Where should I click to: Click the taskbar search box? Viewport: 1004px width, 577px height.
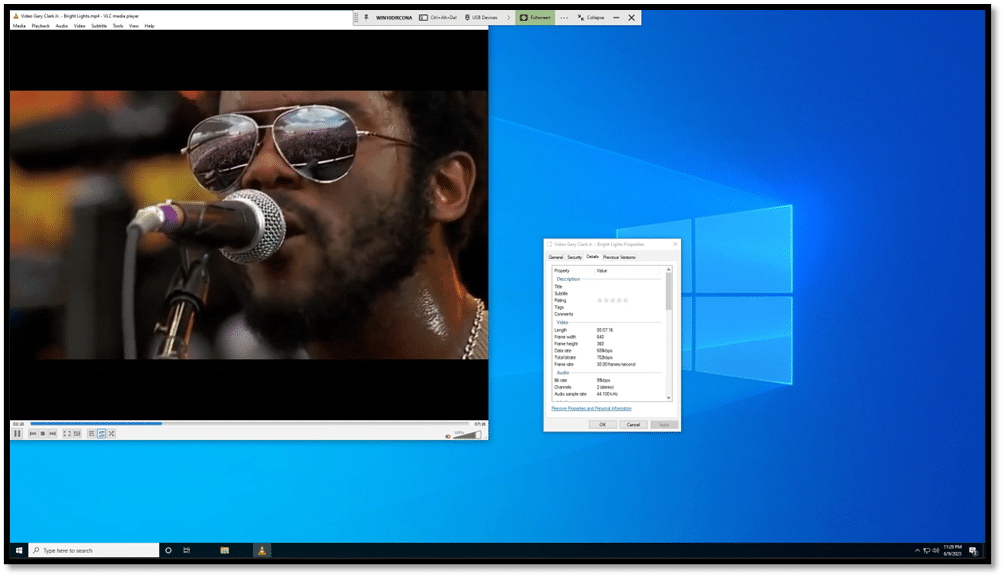(93, 551)
